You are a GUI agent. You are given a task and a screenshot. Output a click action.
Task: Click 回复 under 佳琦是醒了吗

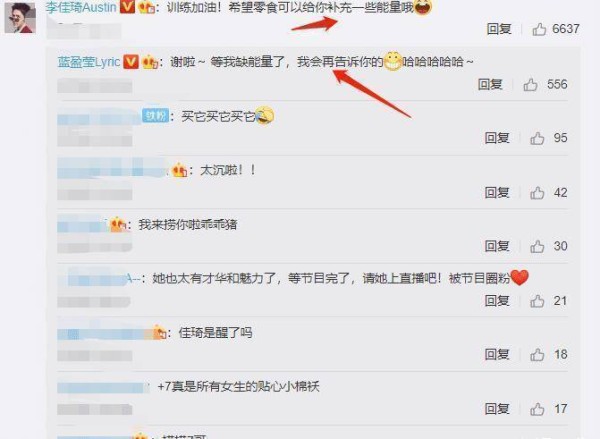[x=497, y=355]
